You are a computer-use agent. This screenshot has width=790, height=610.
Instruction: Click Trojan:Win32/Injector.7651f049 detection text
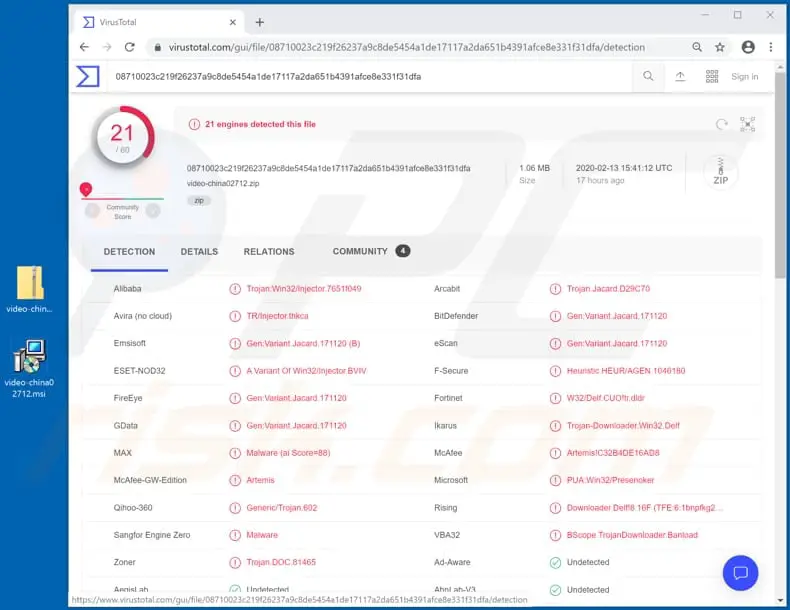click(304, 289)
